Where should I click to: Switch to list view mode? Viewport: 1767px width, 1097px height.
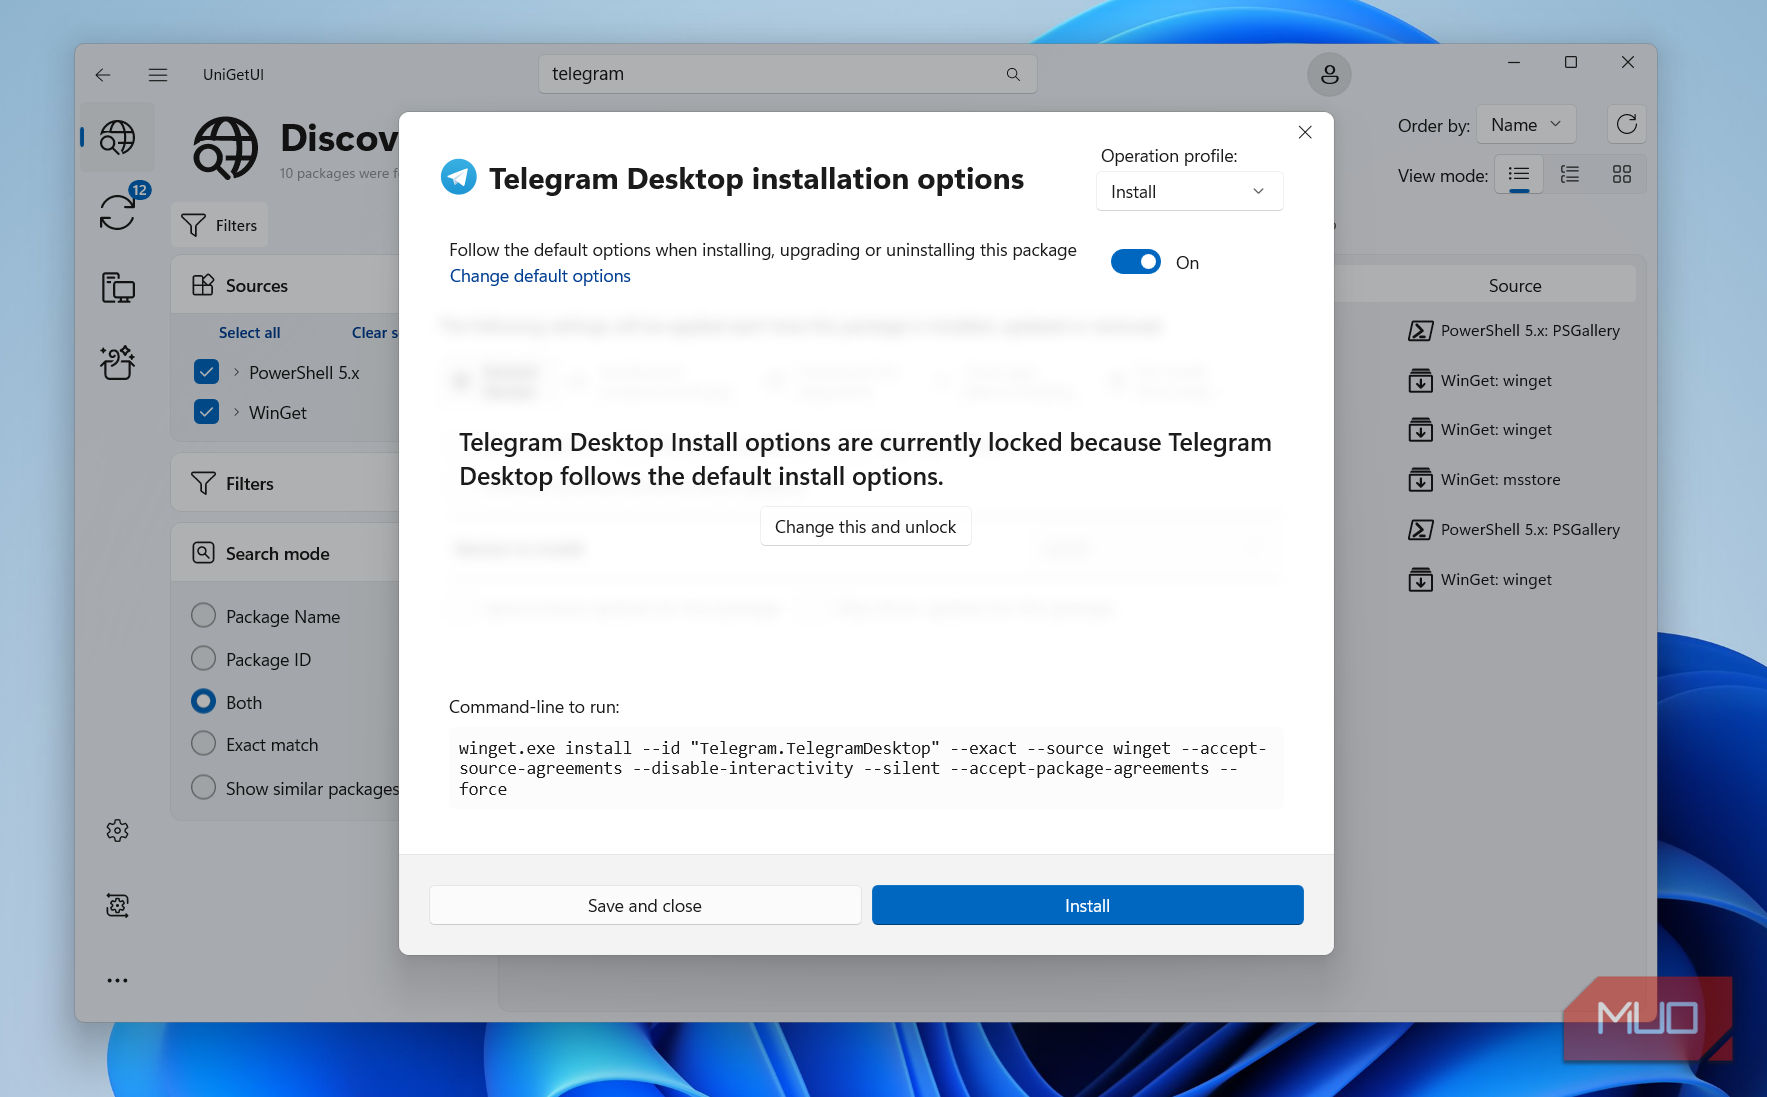[x=1519, y=174]
